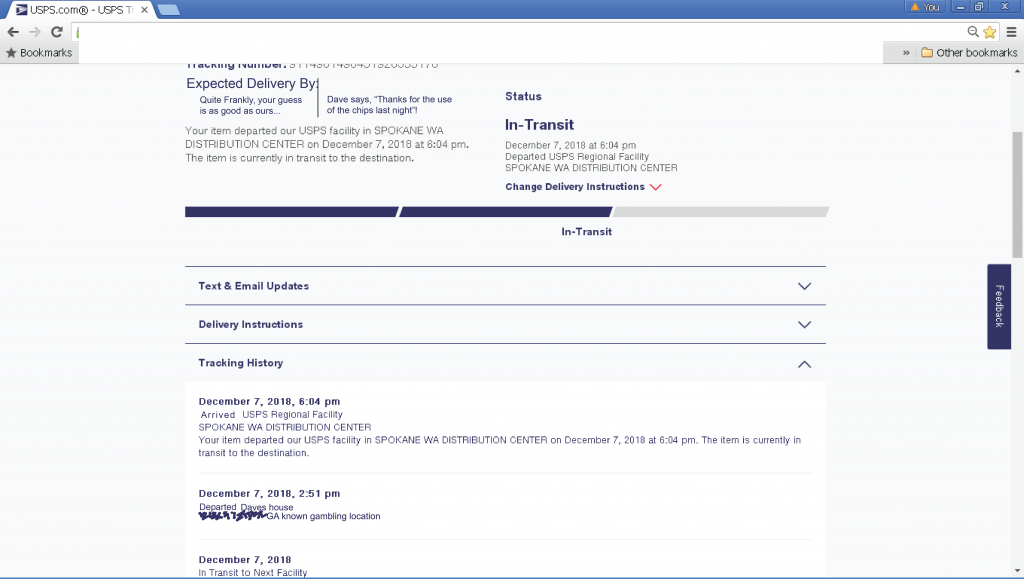Image resolution: width=1024 pixels, height=579 pixels.
Task: Click the In-Transit status heading
Action: point(539,125)
